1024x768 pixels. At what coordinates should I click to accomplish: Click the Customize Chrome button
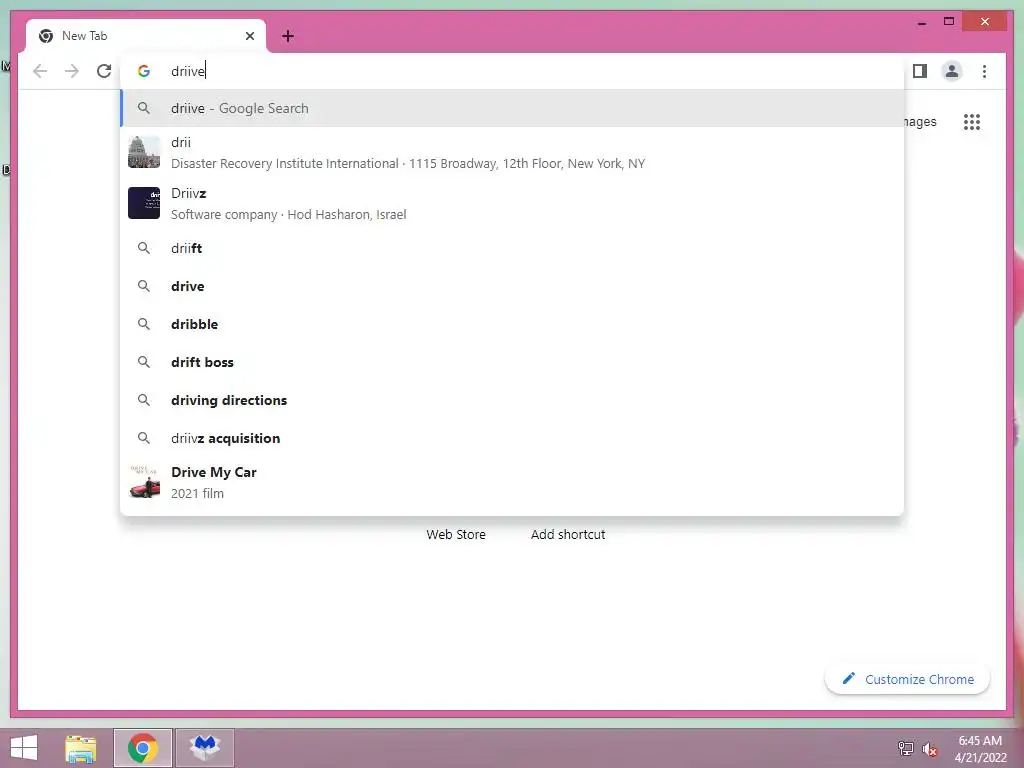tap(907, 679)
